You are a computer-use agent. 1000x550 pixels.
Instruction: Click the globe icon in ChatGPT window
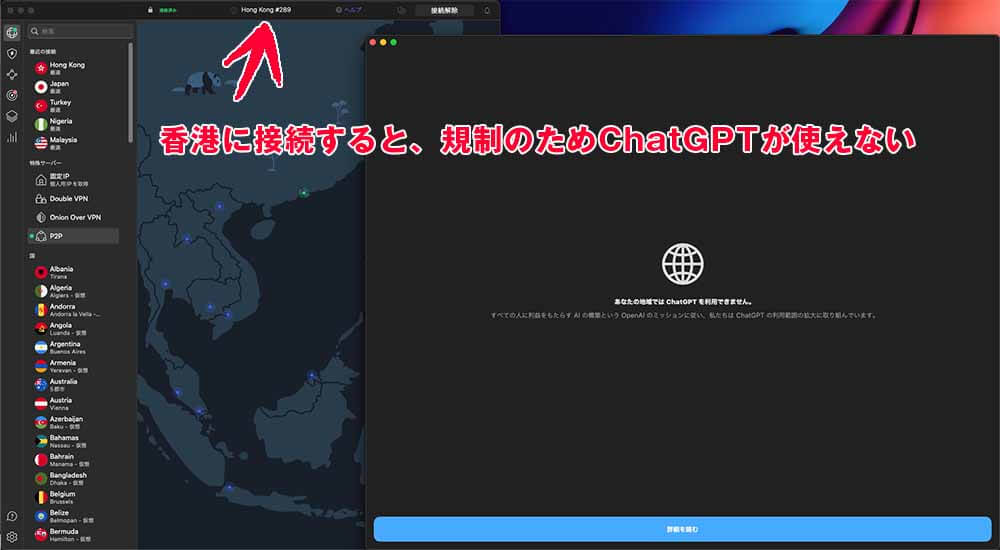(x=682, y=264)
